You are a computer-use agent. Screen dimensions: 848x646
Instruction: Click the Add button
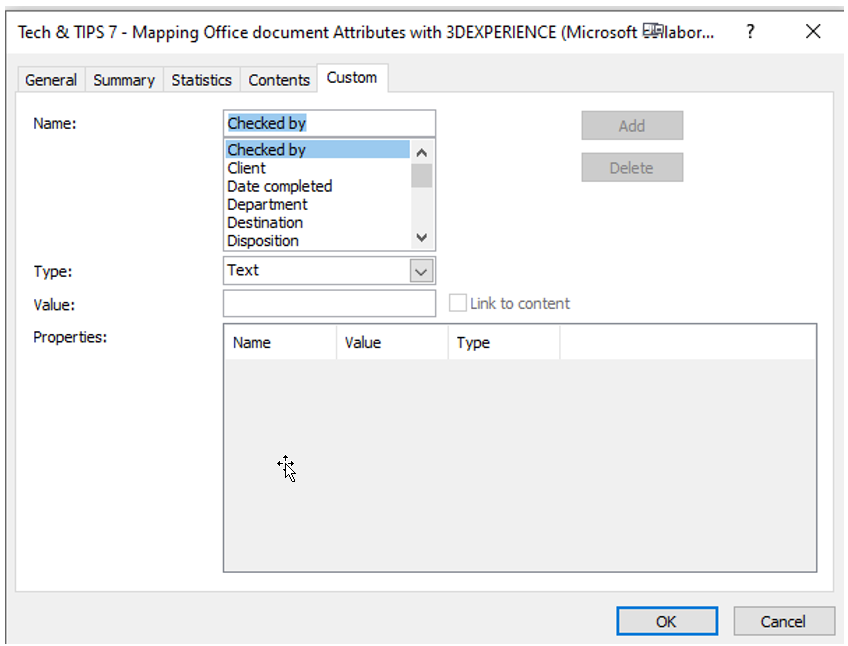pyautogui.click(x=632, y=126)
